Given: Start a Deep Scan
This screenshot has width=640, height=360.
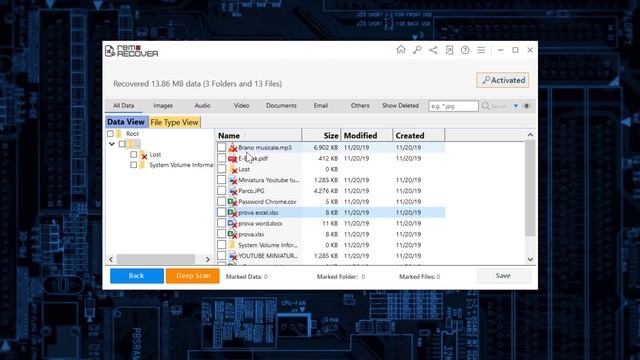Looking at the screenshot, I should click(x=193, y=276).
